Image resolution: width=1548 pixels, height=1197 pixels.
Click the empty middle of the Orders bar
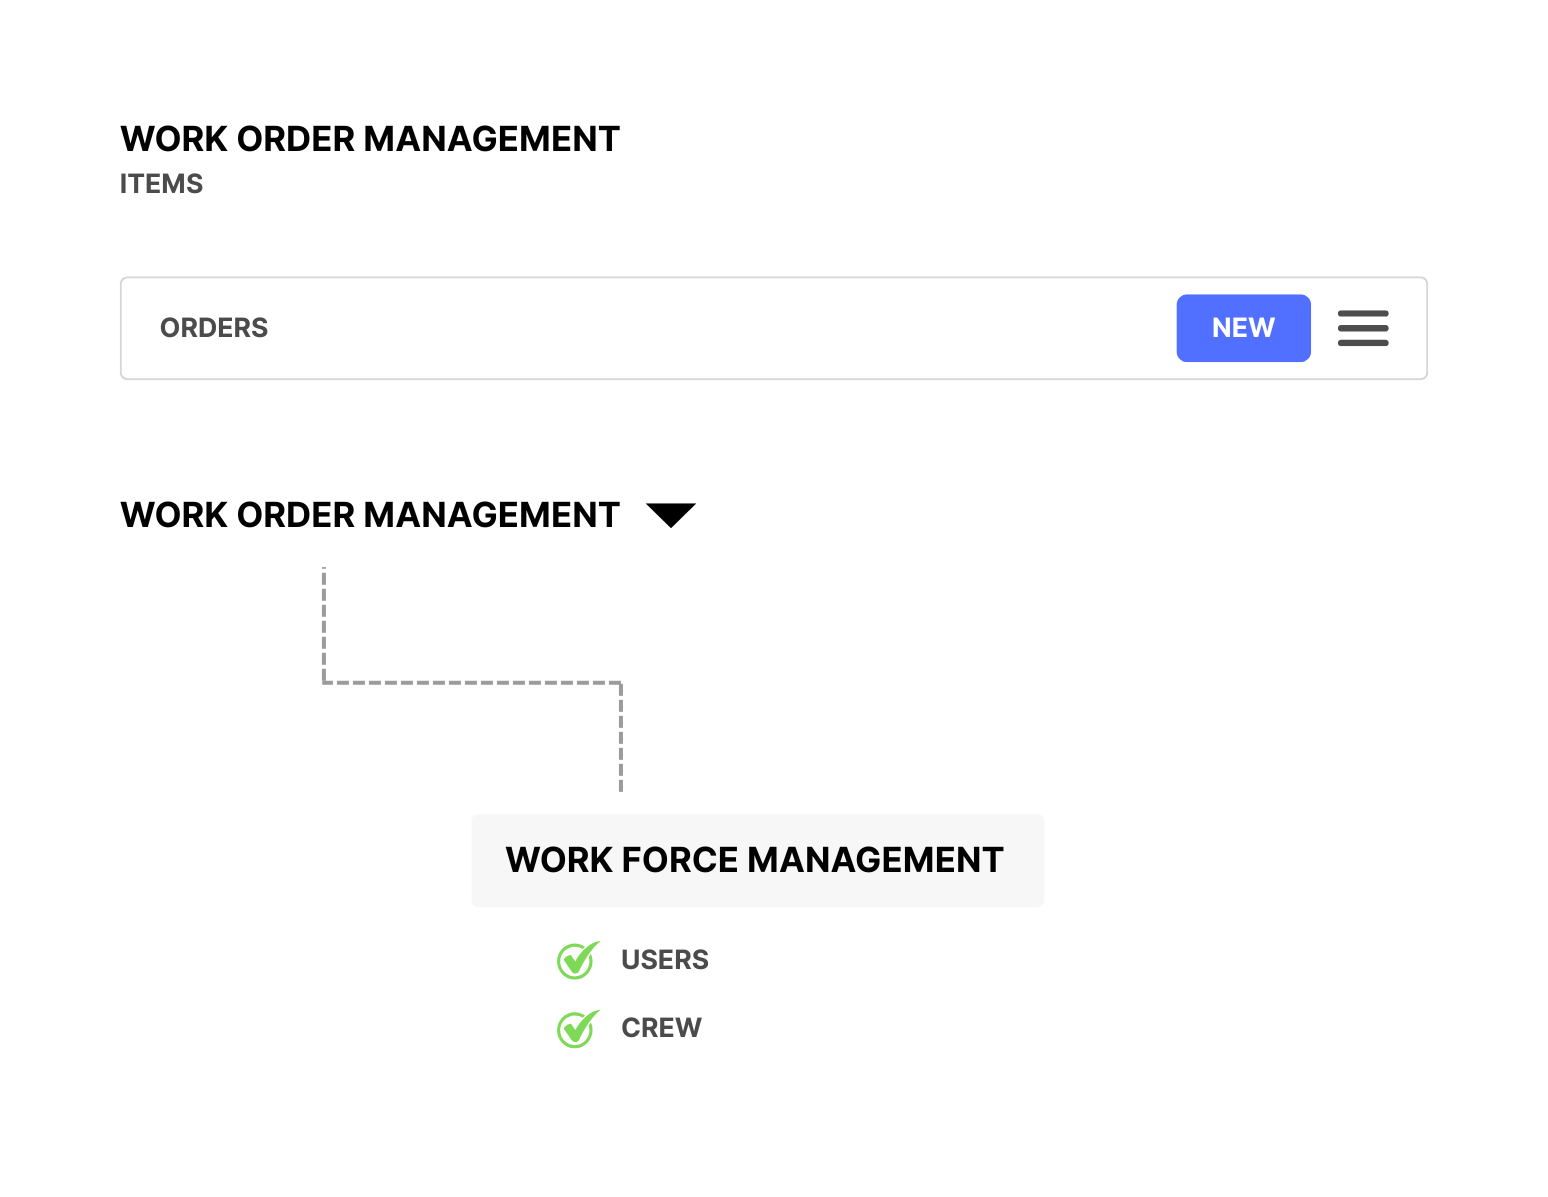point(700,328)
